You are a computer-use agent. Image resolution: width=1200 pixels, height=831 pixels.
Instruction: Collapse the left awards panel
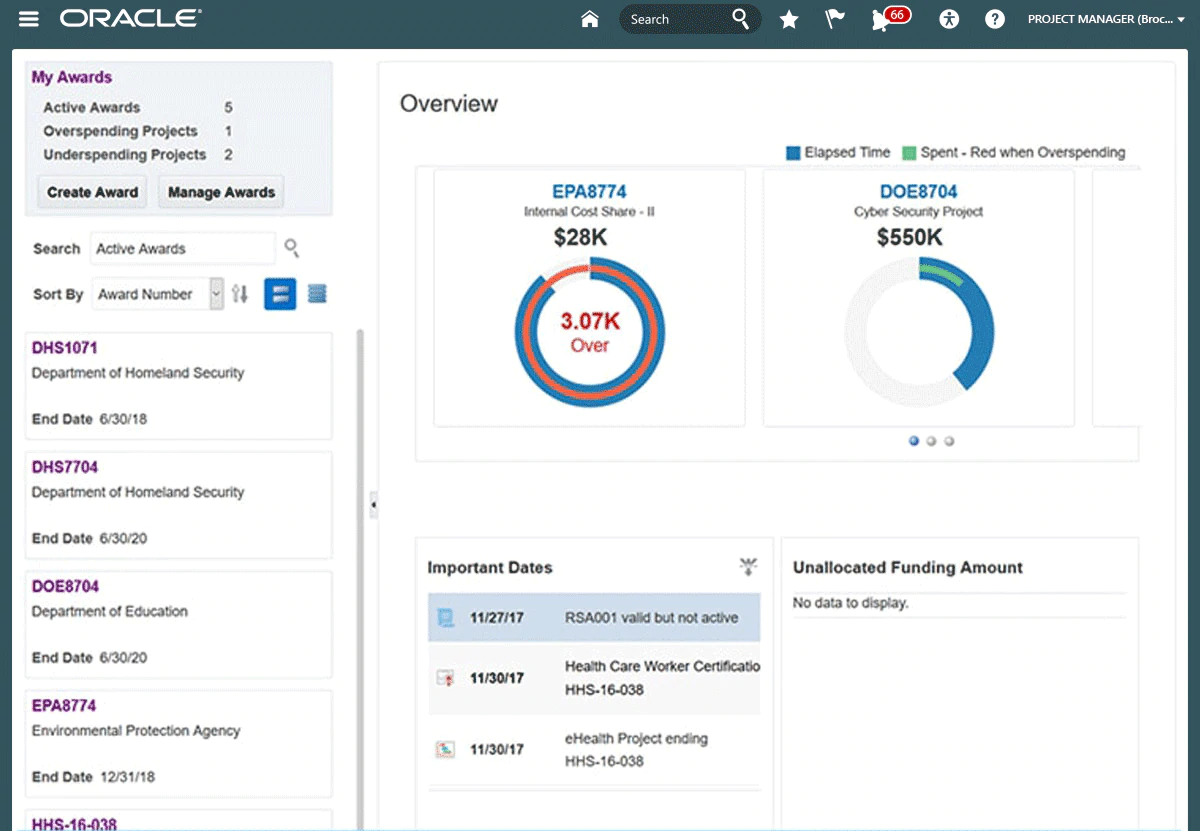pos(373,504)
